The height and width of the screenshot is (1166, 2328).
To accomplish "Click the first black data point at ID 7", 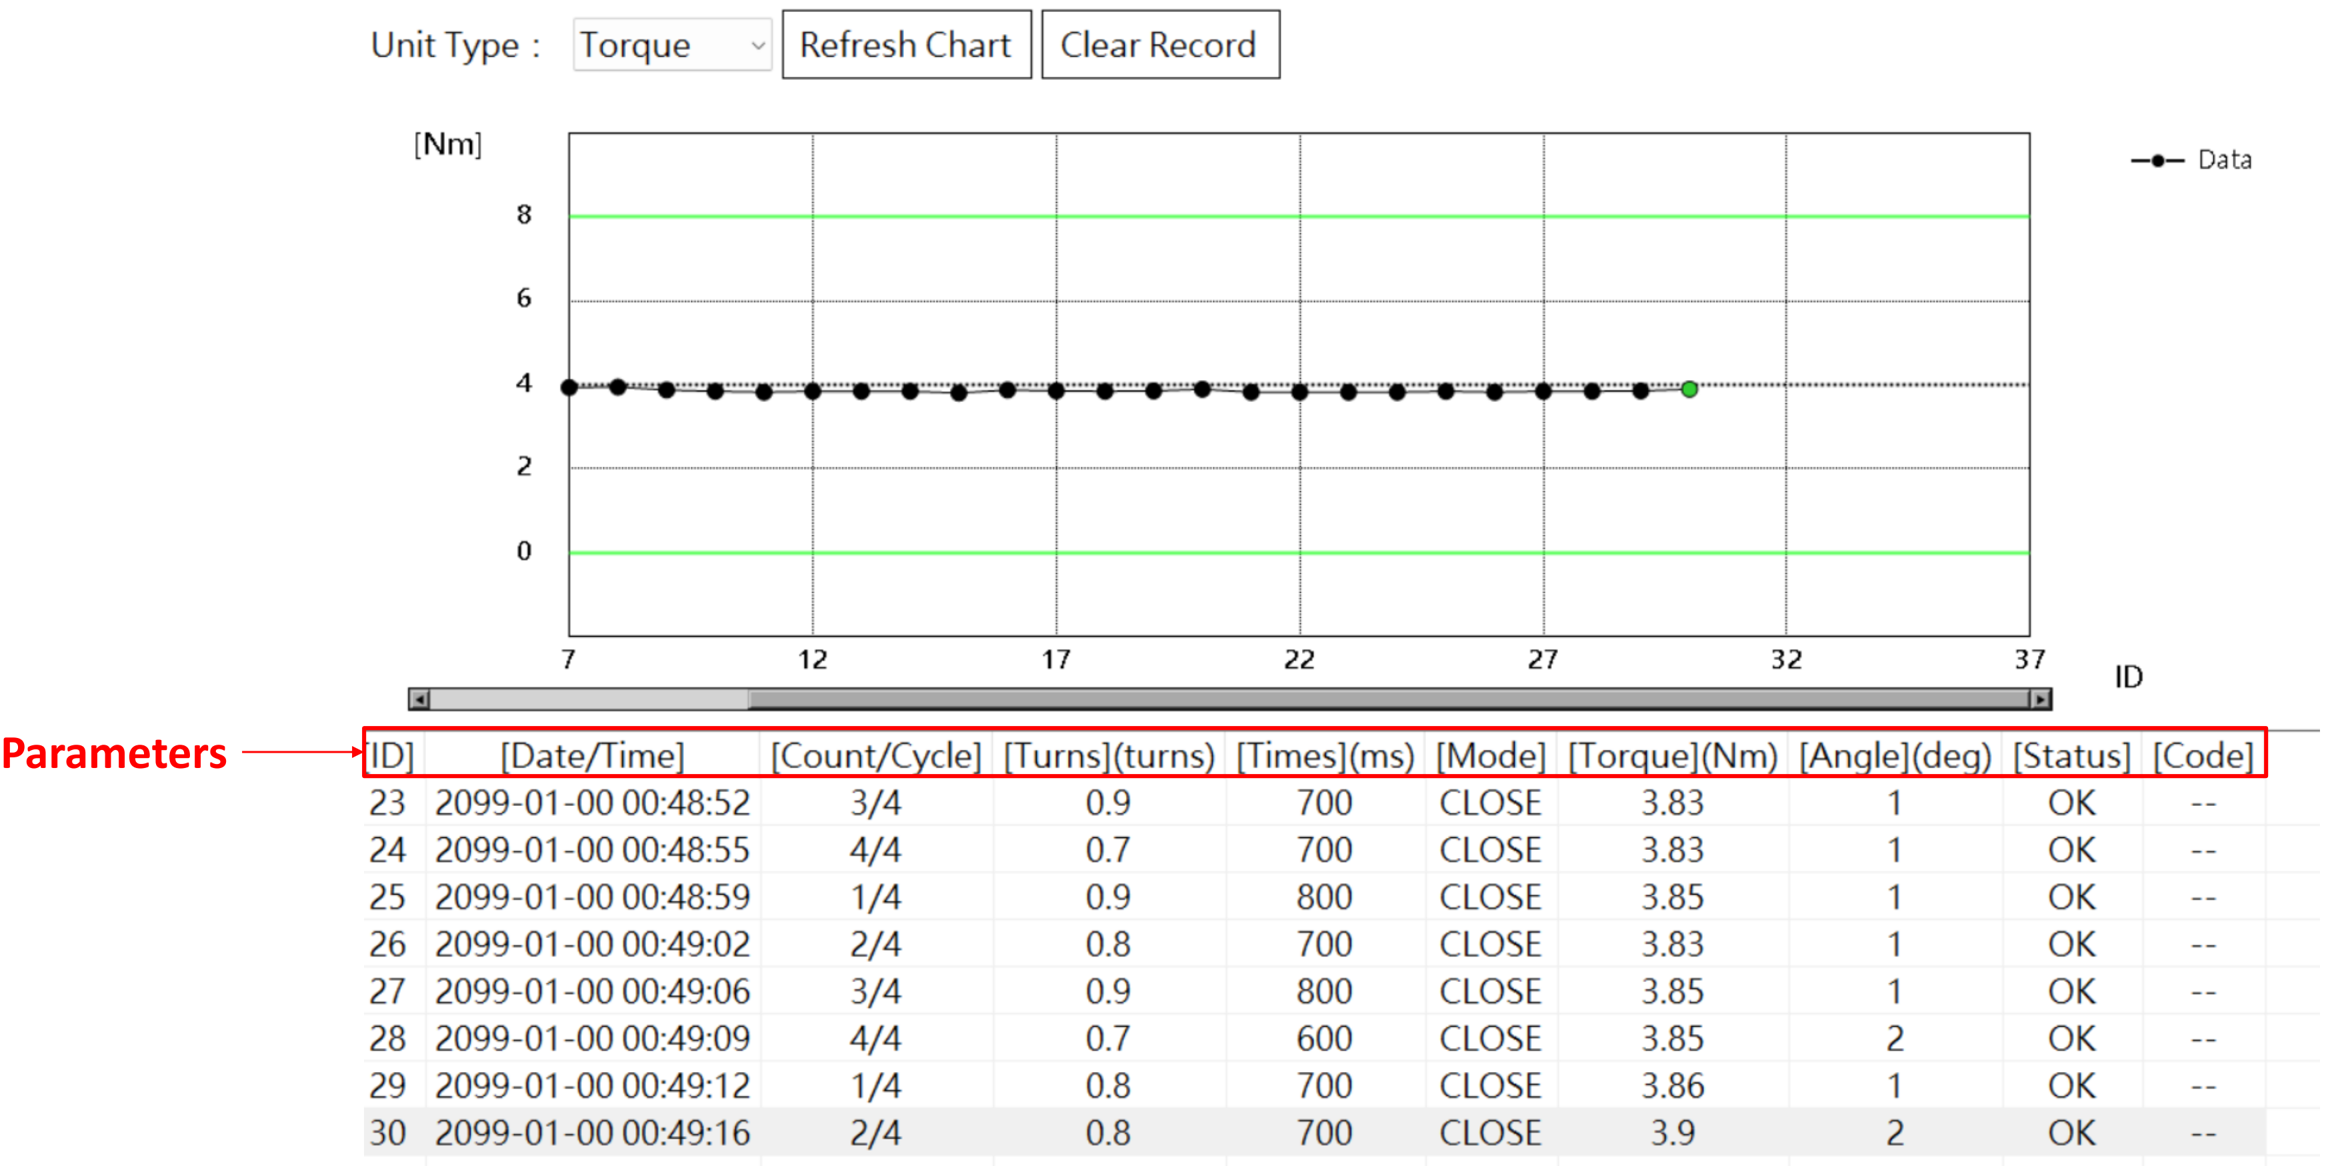I will [569, 387].
